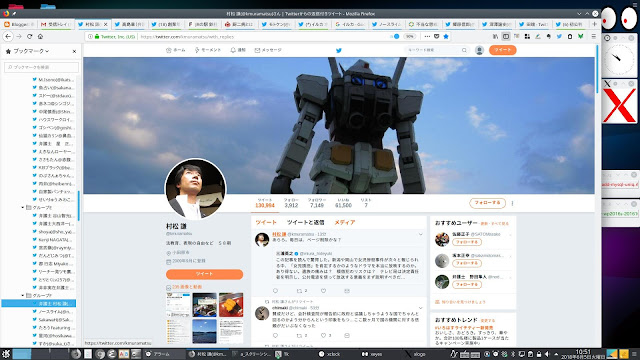The image size is (640, 360).
Task: Like the chimaki retweet with heart icon
Action: coord(323,336)
